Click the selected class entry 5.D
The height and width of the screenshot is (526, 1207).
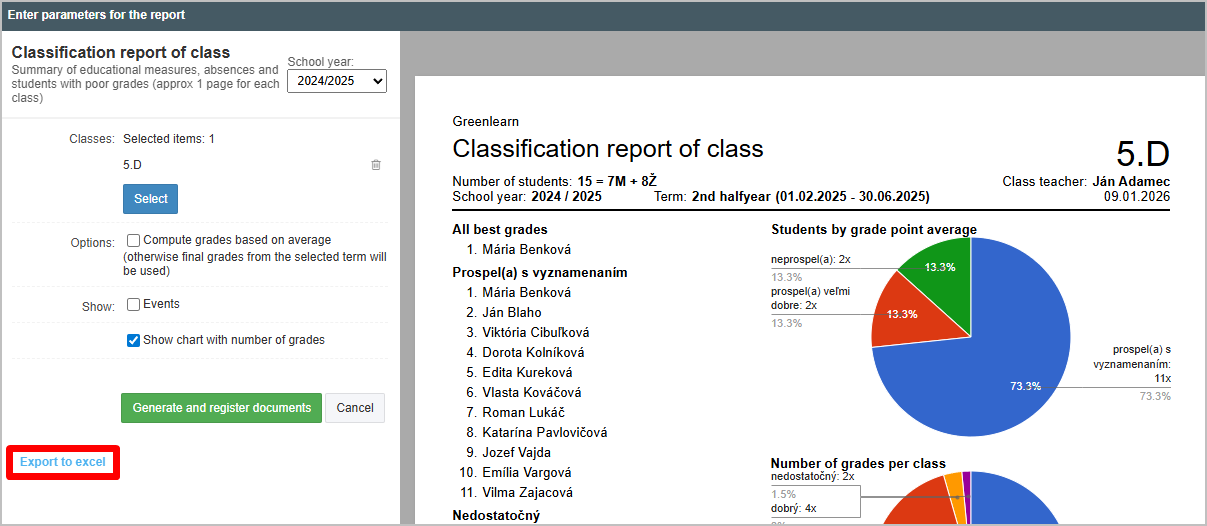coord(133,165)
